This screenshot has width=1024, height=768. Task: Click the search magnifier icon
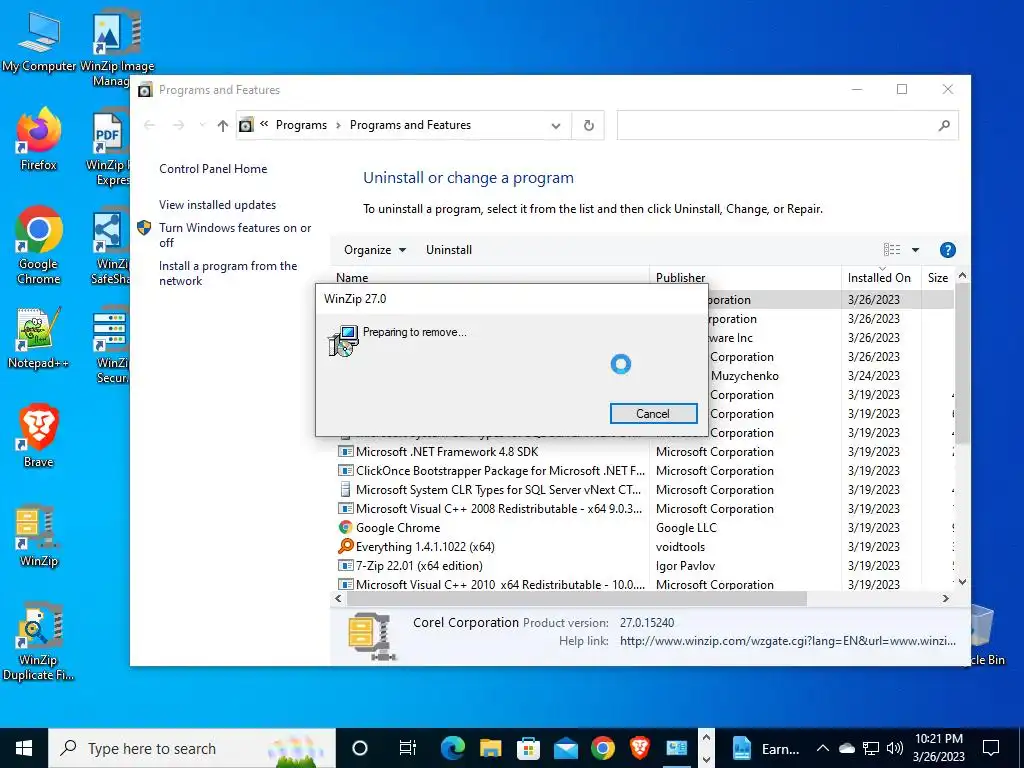[944, 125]
